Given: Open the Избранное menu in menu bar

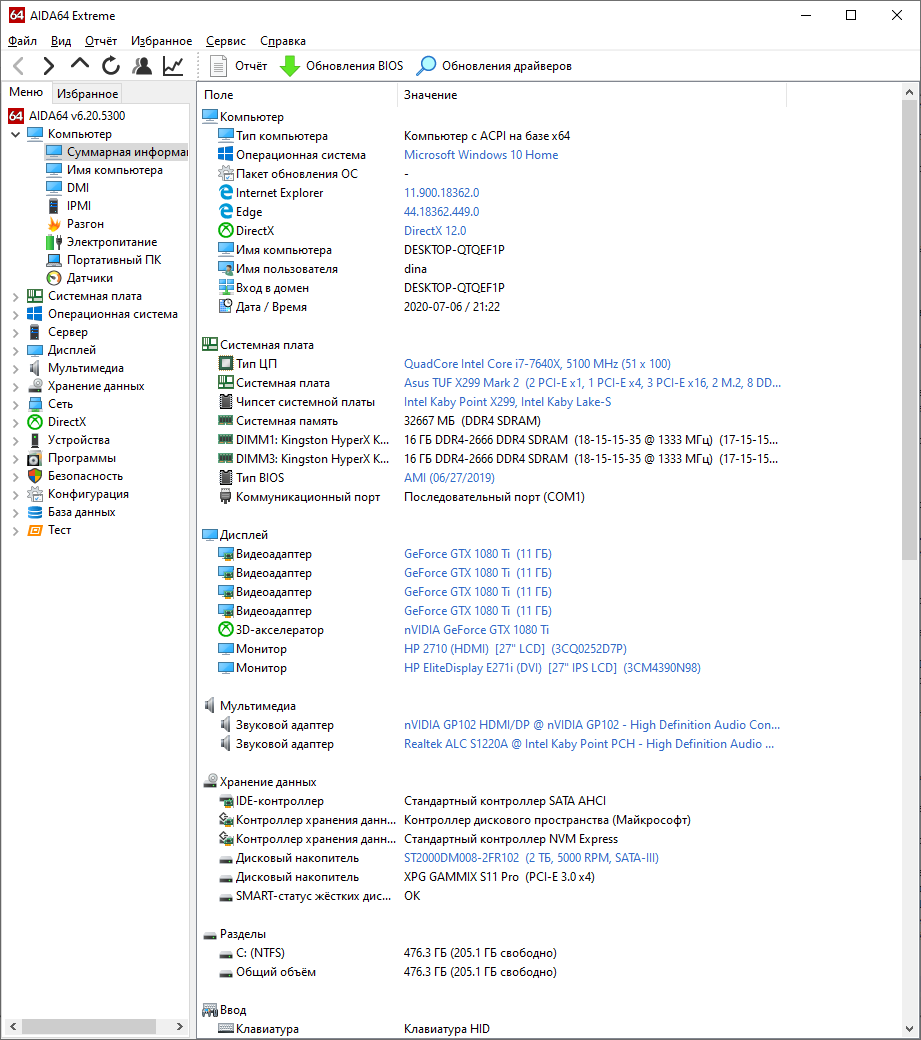Looking at the screenshot, I should coord(161,41).
